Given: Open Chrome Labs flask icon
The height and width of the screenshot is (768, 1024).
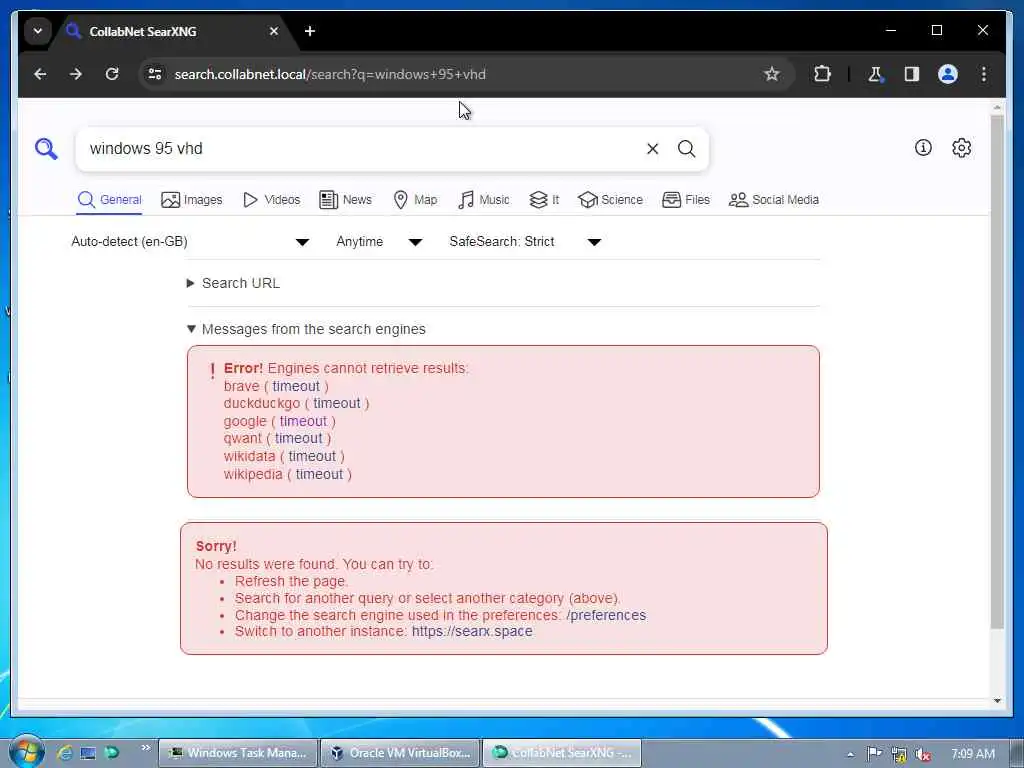Looking at the screenshot, I should click(x=875, y=74).
